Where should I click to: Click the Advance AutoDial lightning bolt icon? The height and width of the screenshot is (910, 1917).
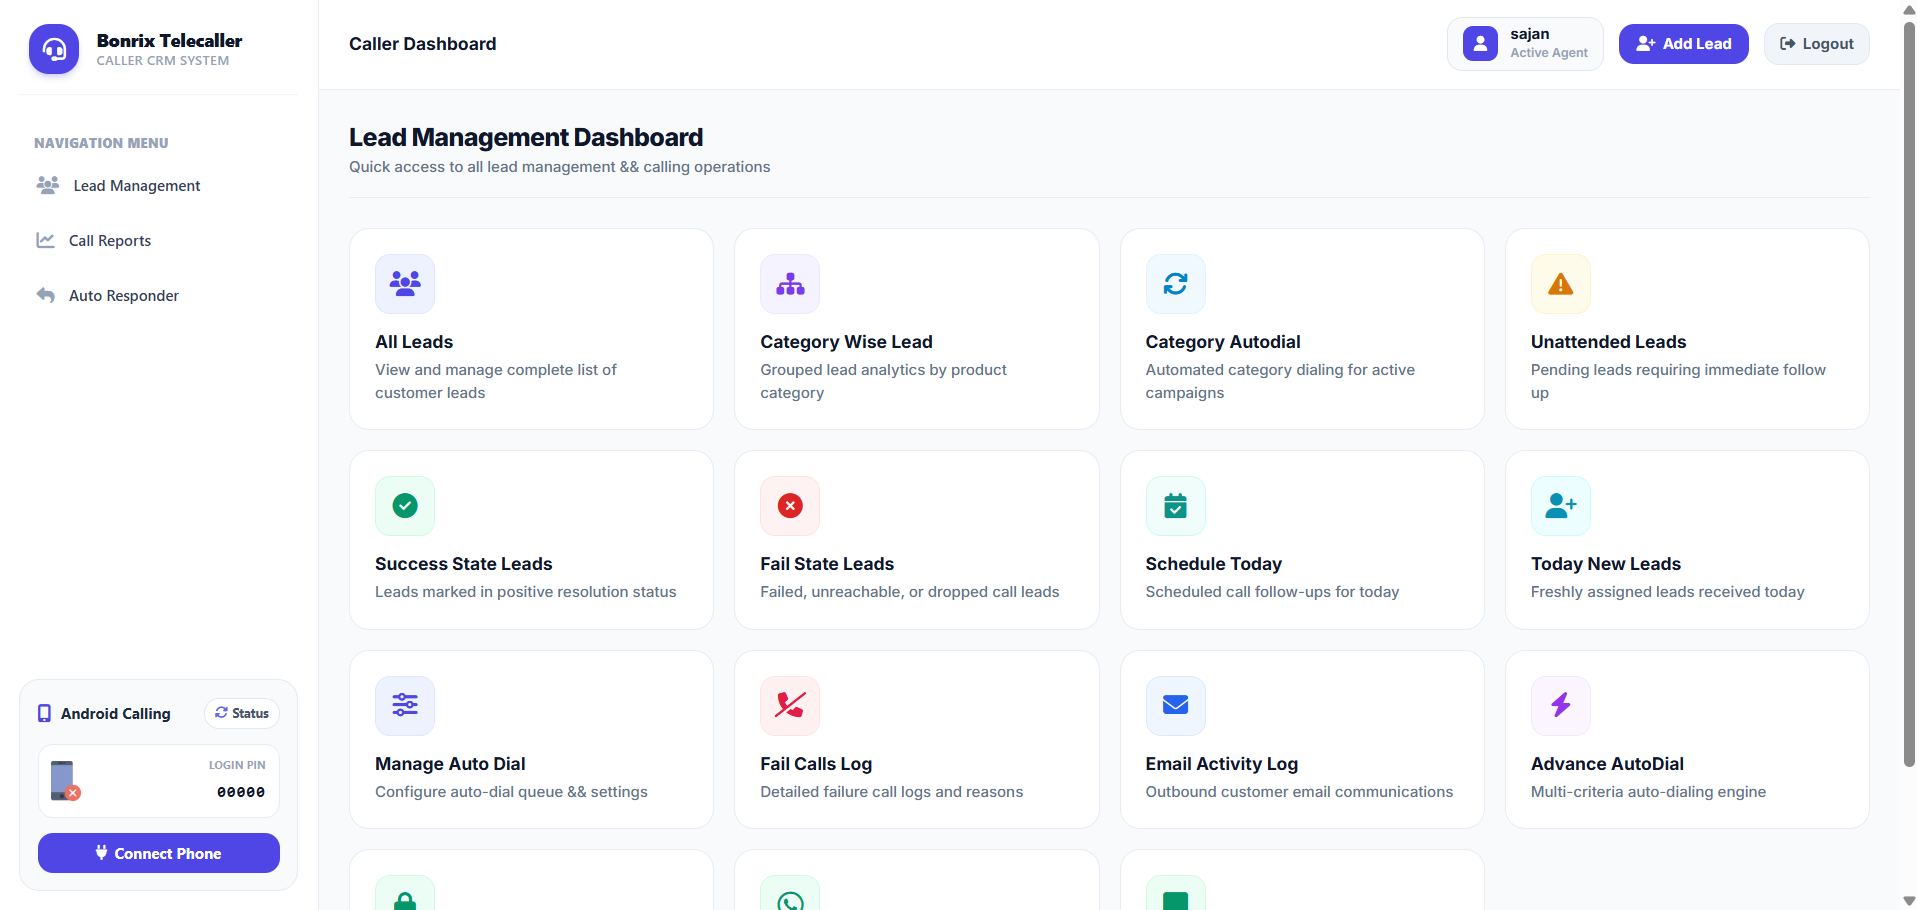pyautogui.click(x=1561, y=706)
